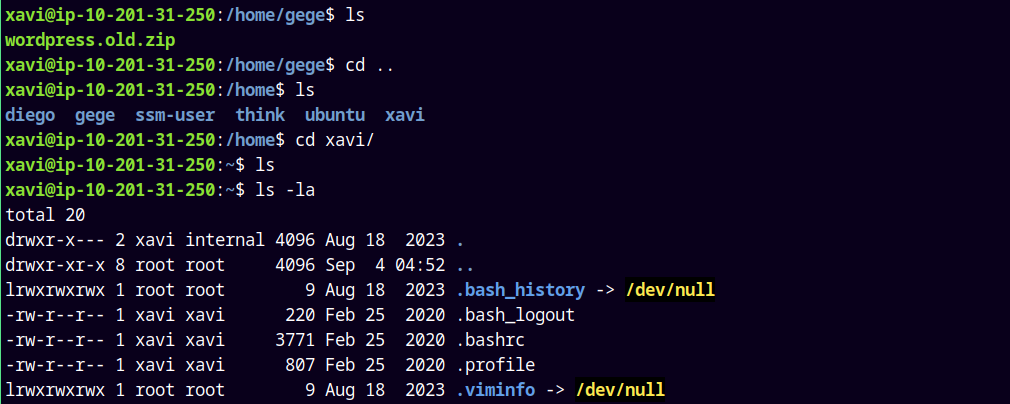Click the .bash_history symlink name
Screen dimensions: 1010x404
coord(520,290)
